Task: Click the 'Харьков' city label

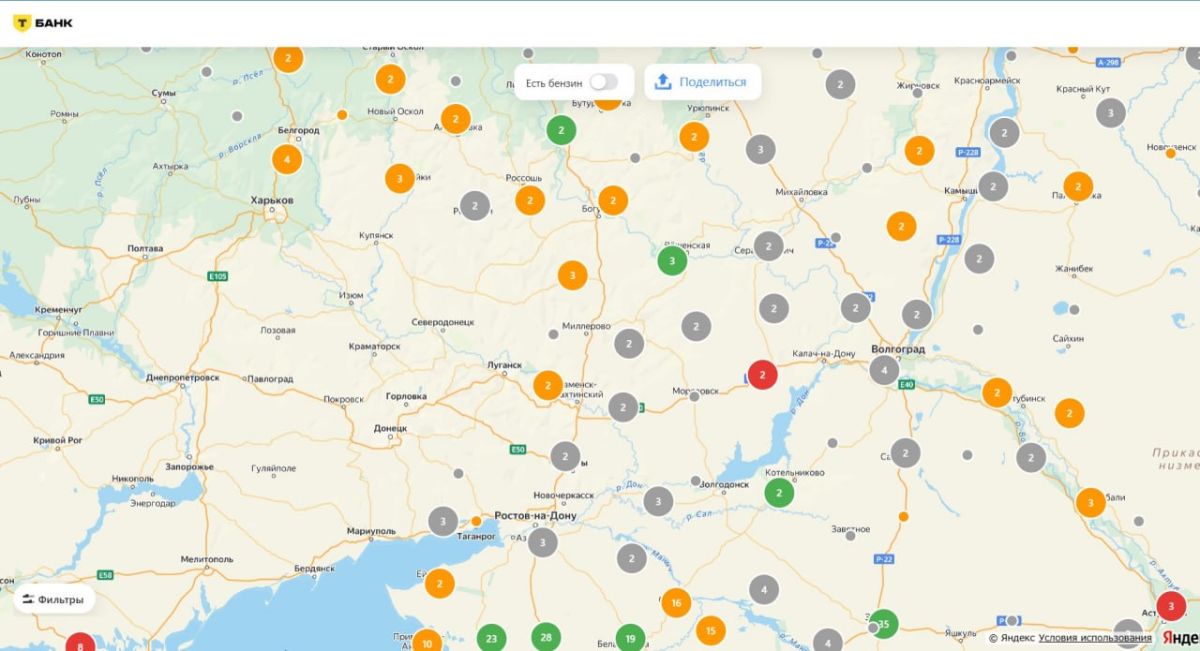Action: point(272,200)
